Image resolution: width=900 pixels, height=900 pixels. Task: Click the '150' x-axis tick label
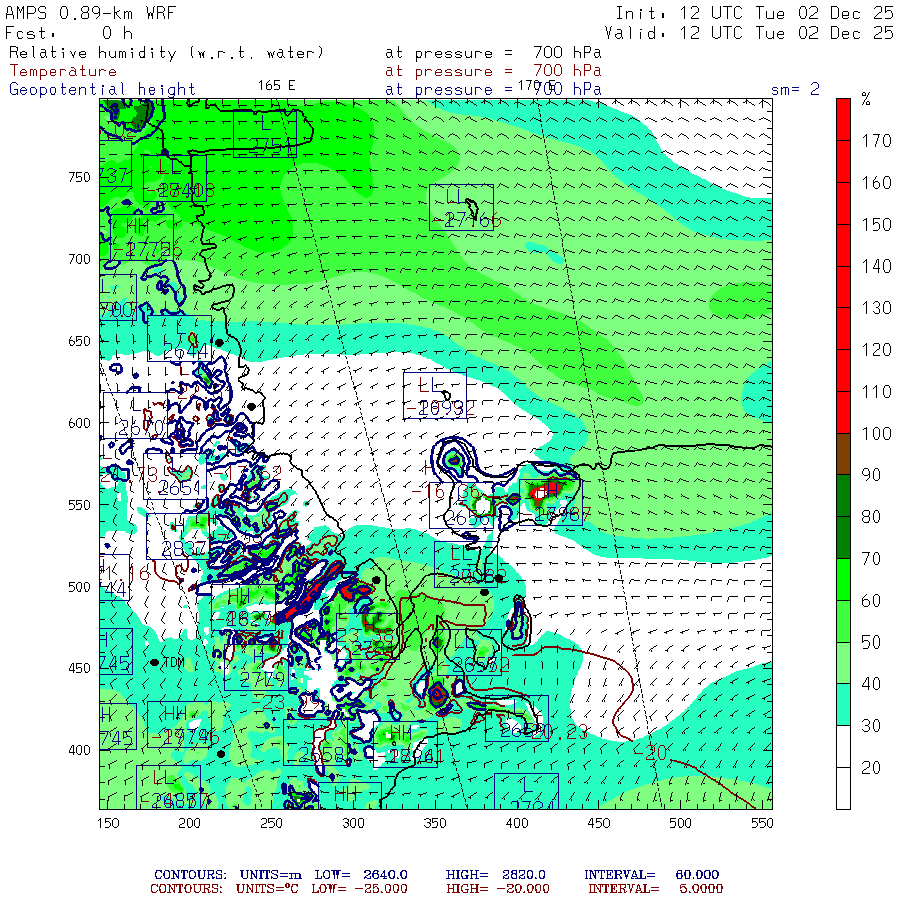coord(108,823)
